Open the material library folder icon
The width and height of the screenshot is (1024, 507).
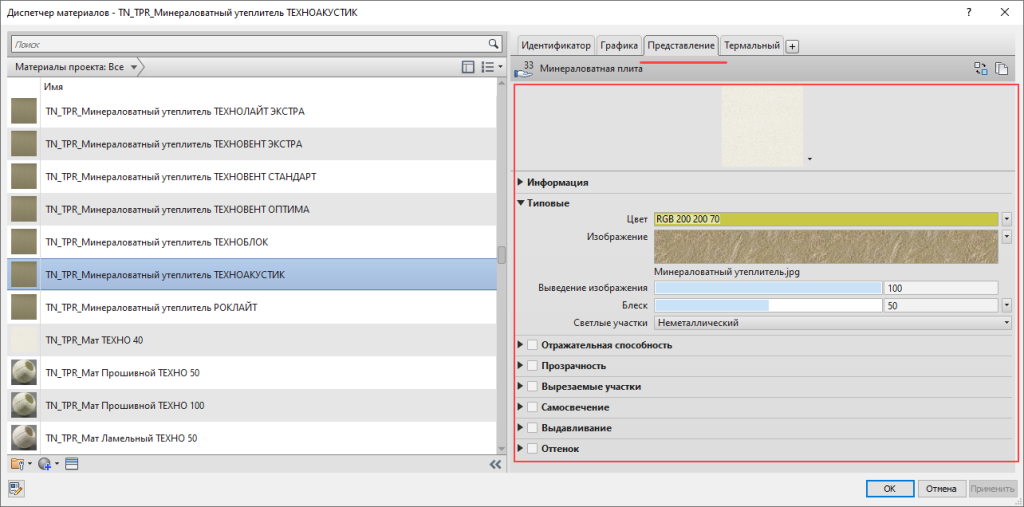(20, 464)
